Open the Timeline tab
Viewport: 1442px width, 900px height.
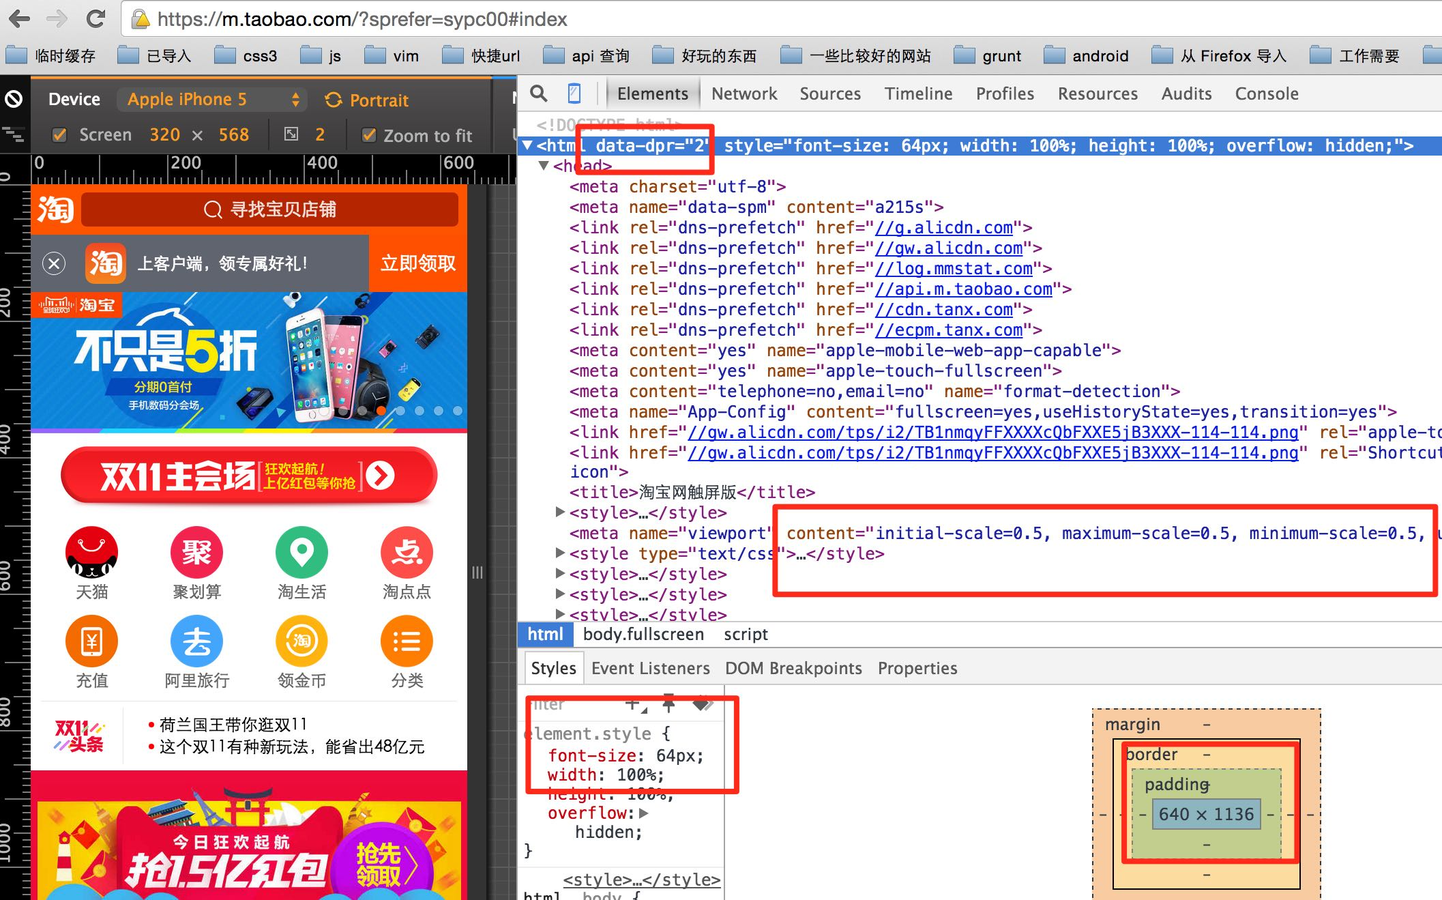pyautogui.click(x=918, y=93)
